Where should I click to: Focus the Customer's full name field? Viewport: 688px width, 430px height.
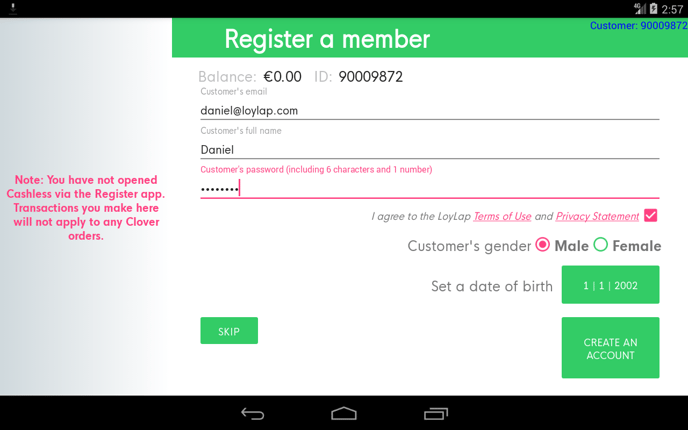tap(430, 150)
